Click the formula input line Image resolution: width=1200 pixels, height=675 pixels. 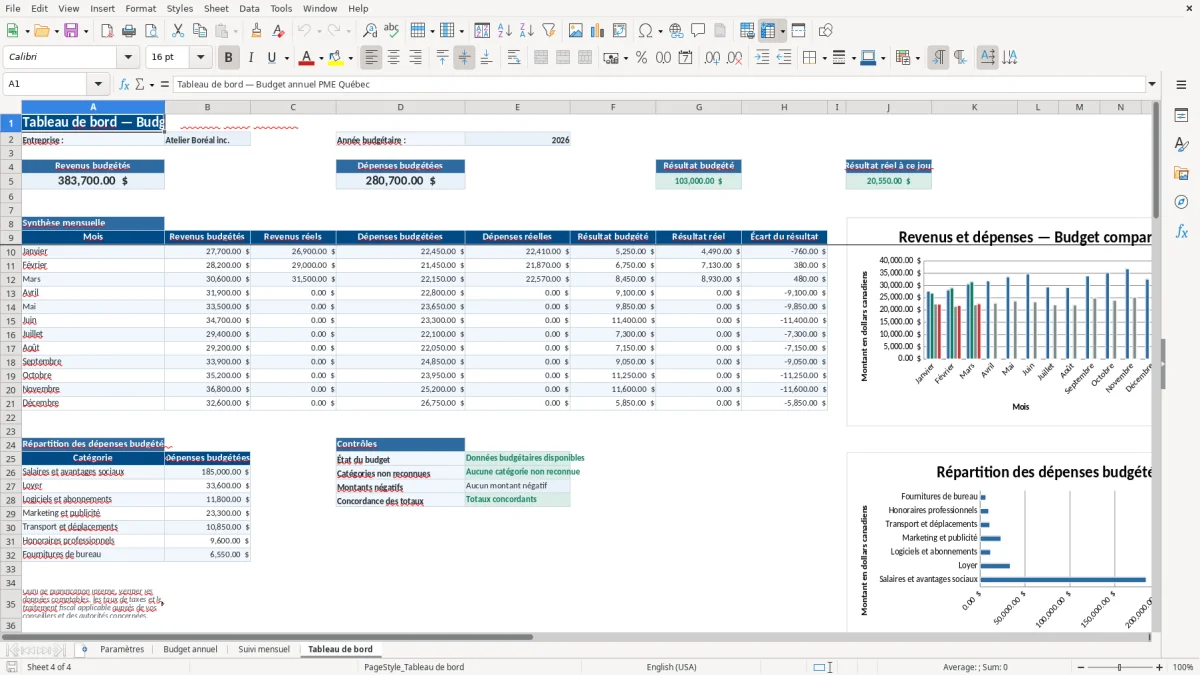[x=658, y=84]
